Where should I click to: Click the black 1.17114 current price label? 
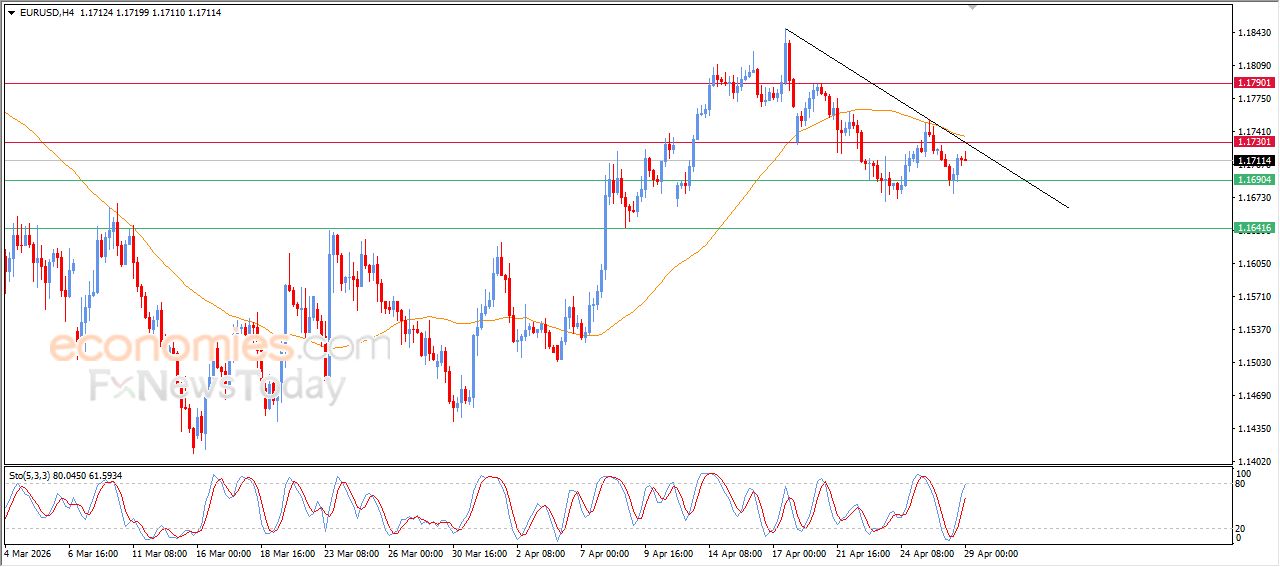pyautogui.click(x=1253, y=161)
